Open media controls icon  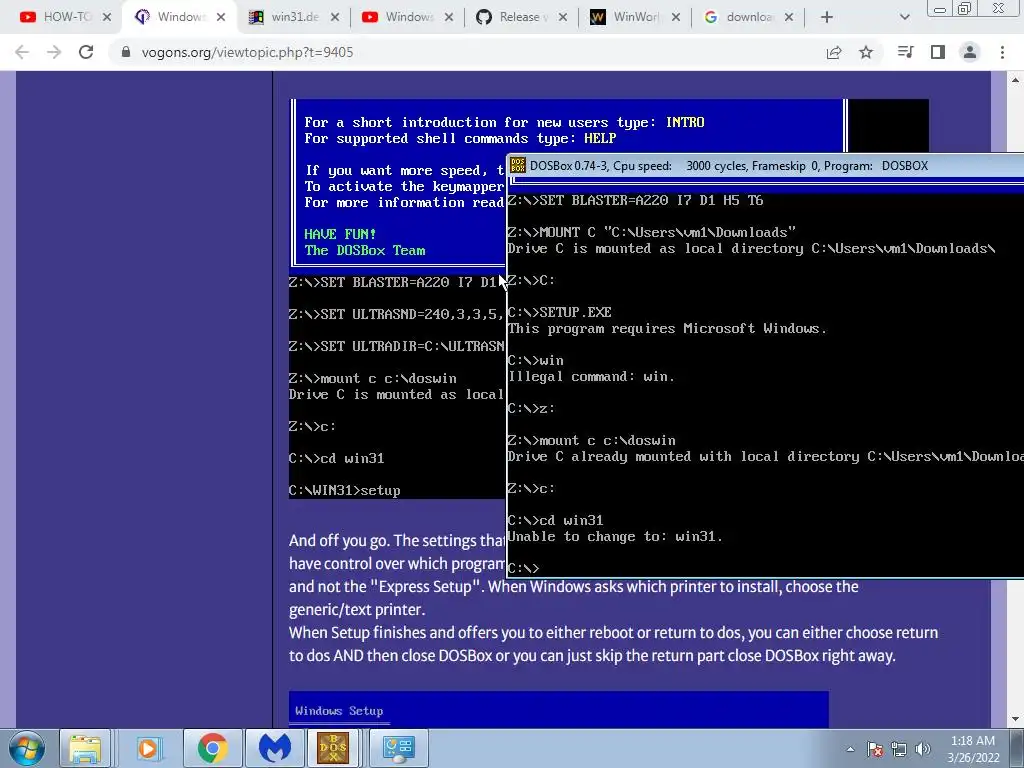[x=905, y=52]
